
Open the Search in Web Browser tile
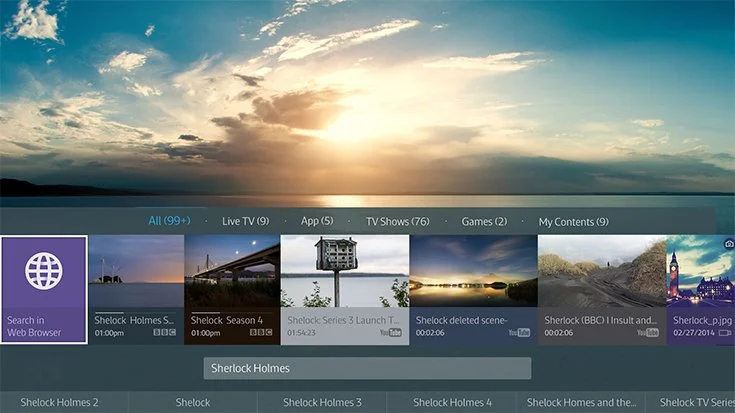(44, 290)
